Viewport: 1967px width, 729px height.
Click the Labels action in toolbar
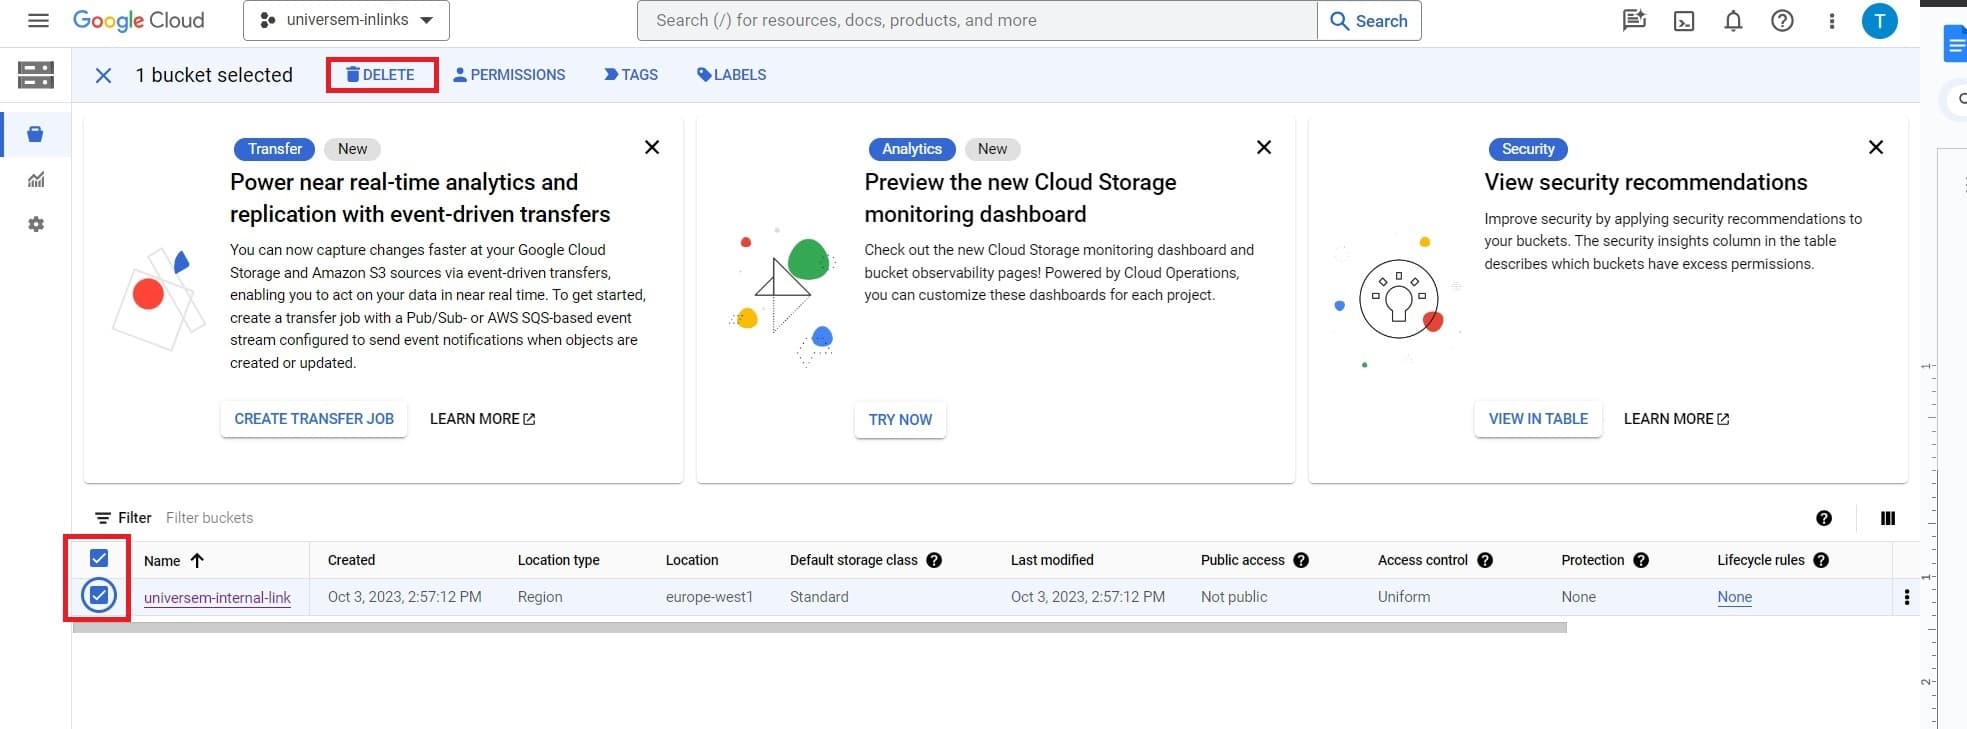[731, 75]
